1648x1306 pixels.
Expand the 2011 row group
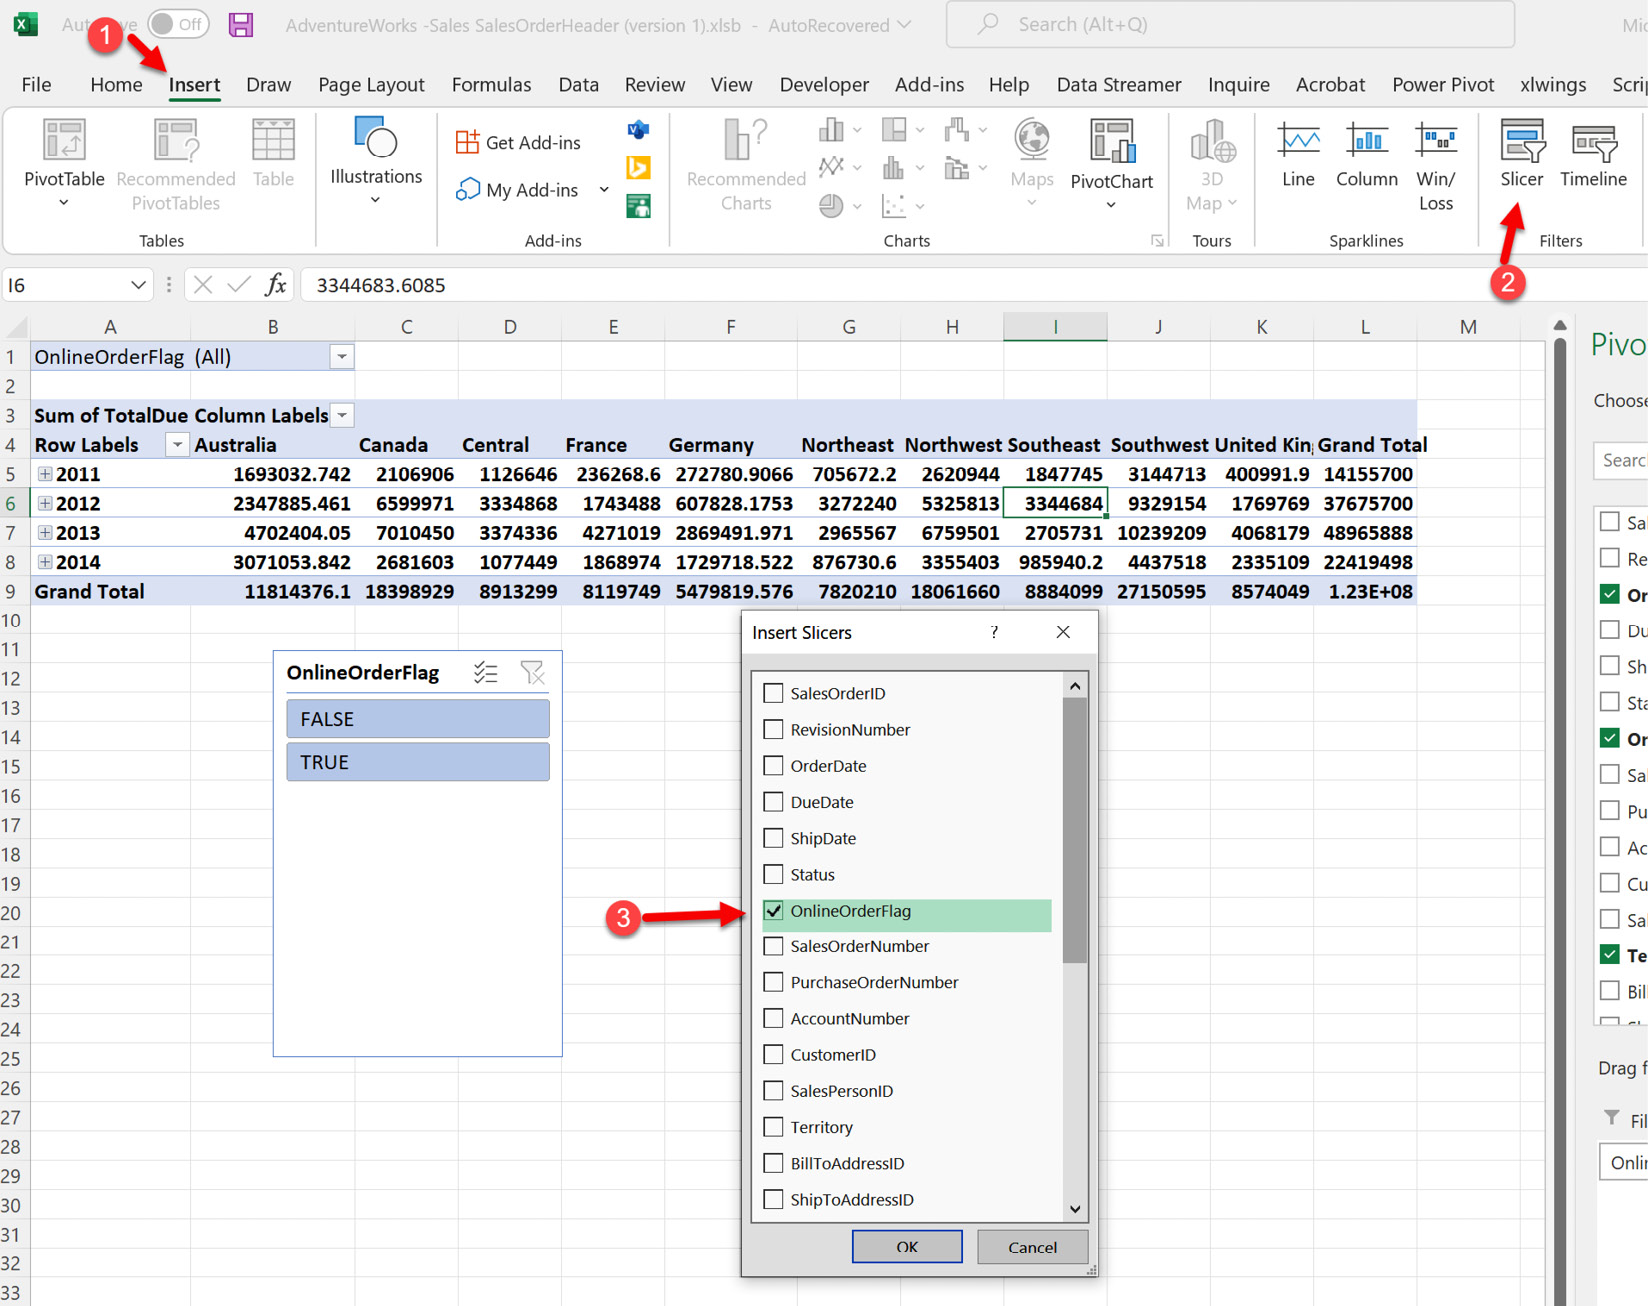pyautogui.click(x=45, y=474)
